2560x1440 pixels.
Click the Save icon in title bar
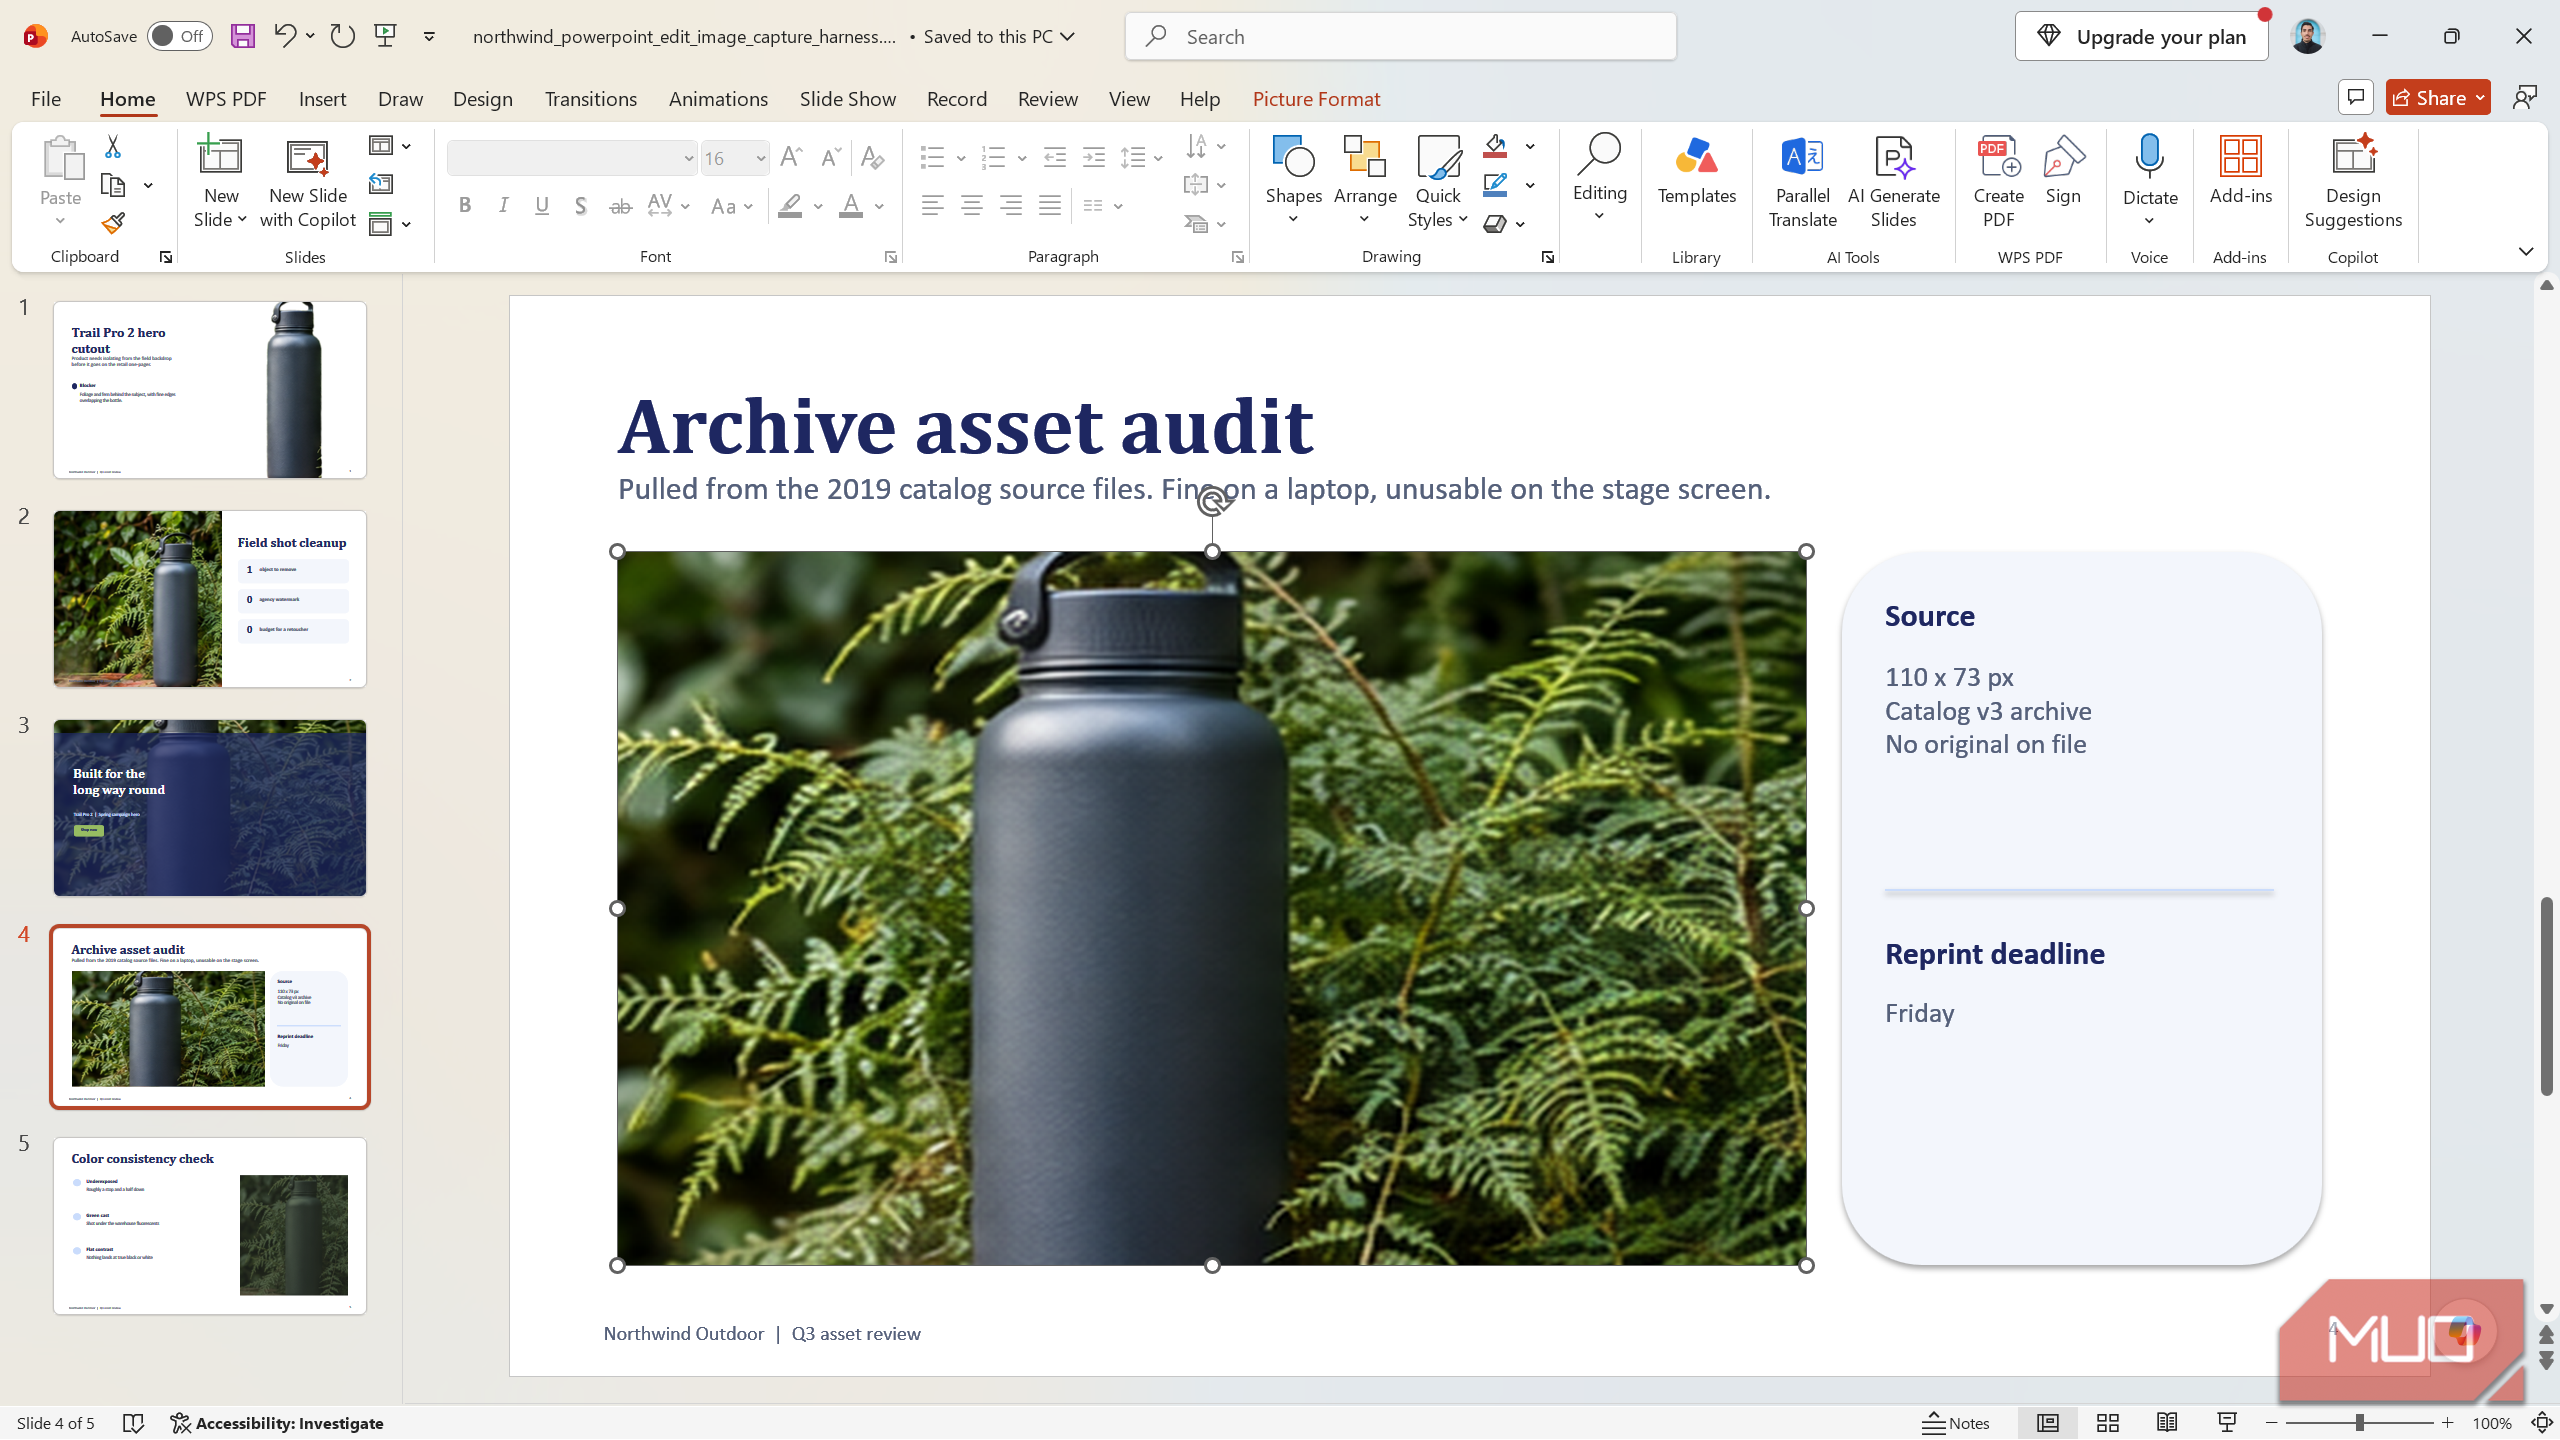click(243, 36)
